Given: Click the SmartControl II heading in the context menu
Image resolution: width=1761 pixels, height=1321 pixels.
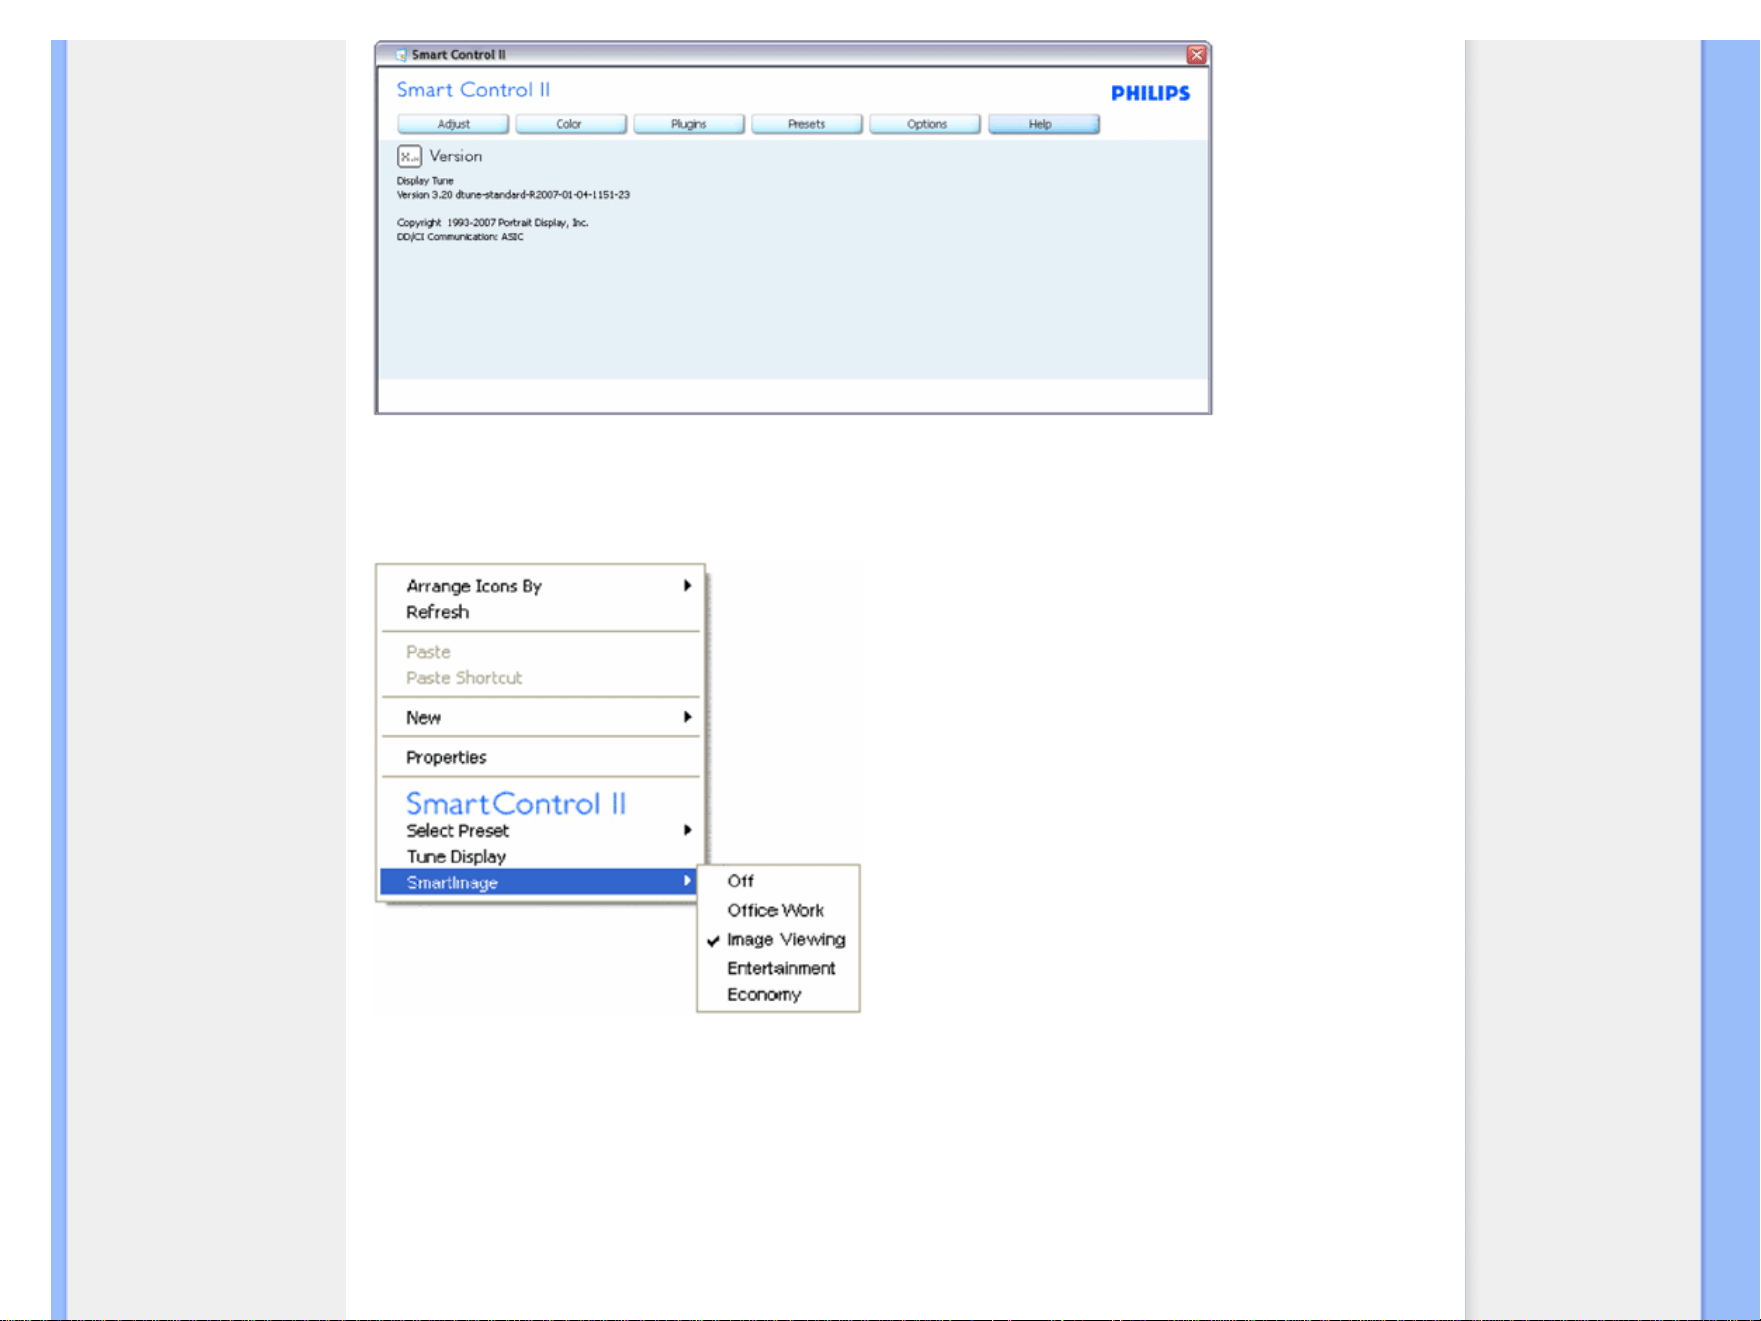Looking at the screenshot, I should [x=516, y=804].
